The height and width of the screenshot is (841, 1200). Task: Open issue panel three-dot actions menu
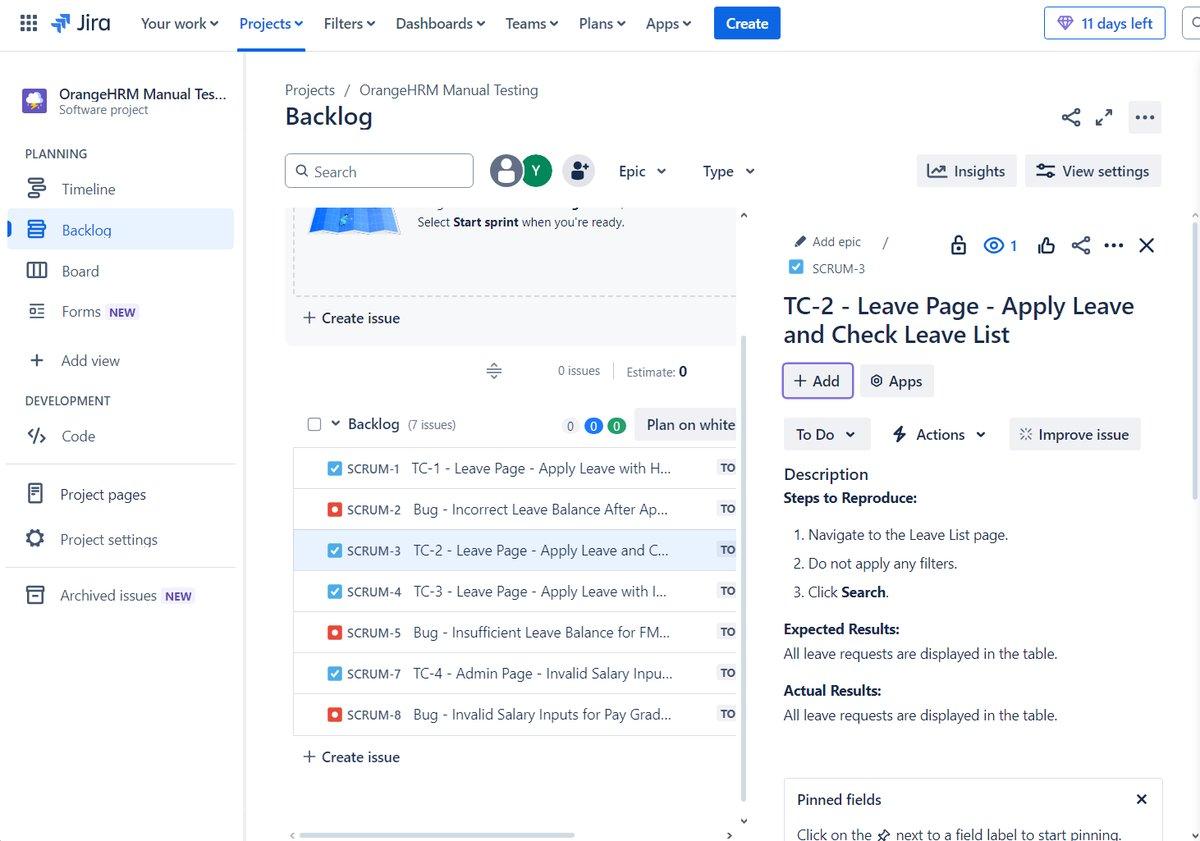point(1114,245)
